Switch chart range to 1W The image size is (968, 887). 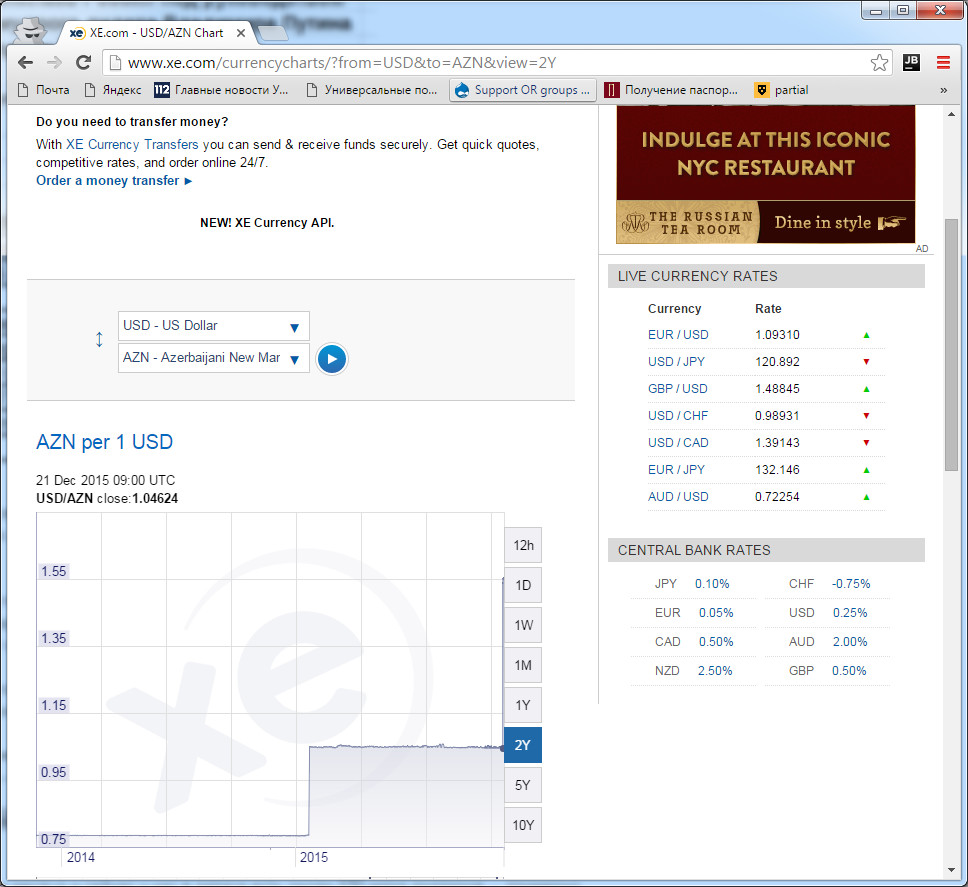(x=523, y=625)
